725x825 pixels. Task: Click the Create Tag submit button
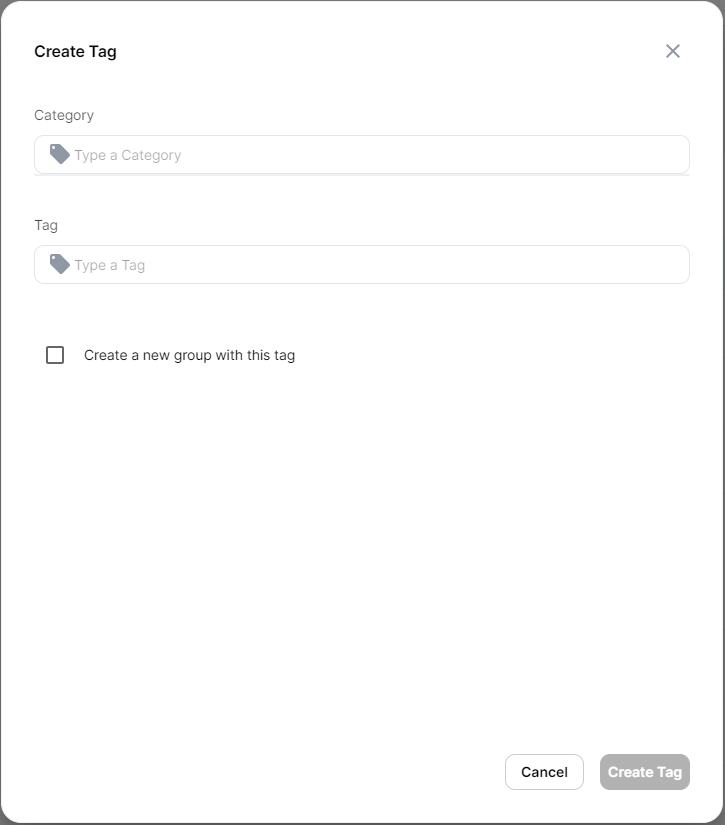click(x=644, y=772)
